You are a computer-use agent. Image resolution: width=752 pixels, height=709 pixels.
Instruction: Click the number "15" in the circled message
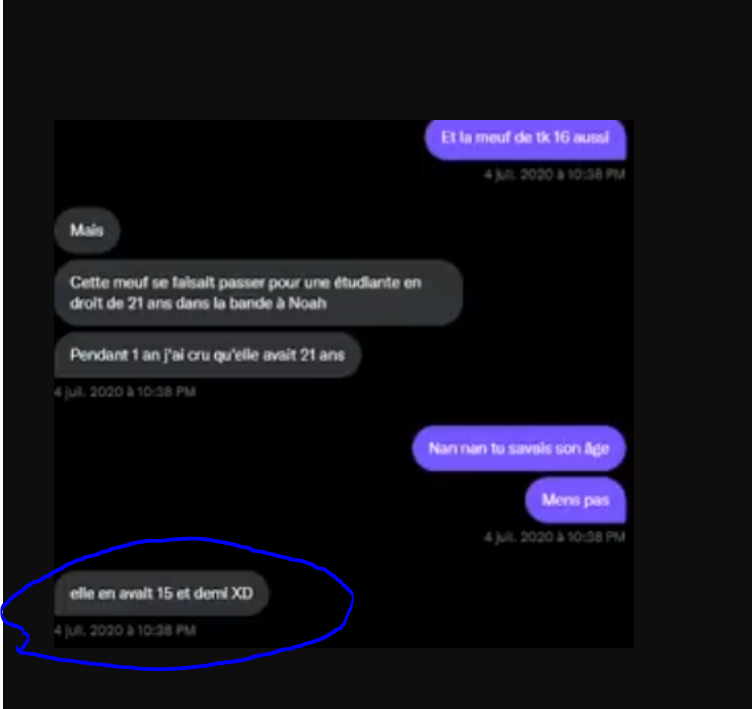pos(166,594)
